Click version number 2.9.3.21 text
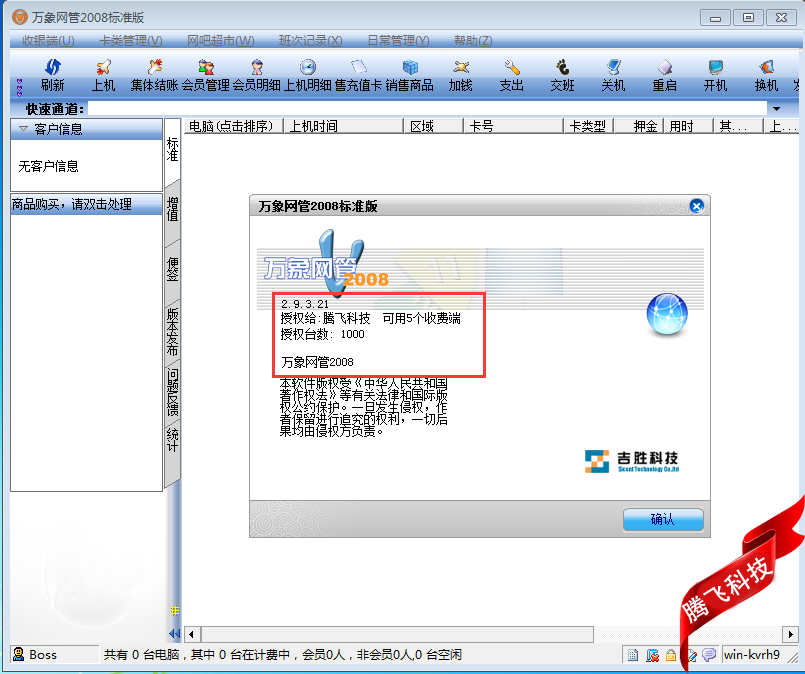The width and height of the screenshot is (805, 674). [304, 304]
